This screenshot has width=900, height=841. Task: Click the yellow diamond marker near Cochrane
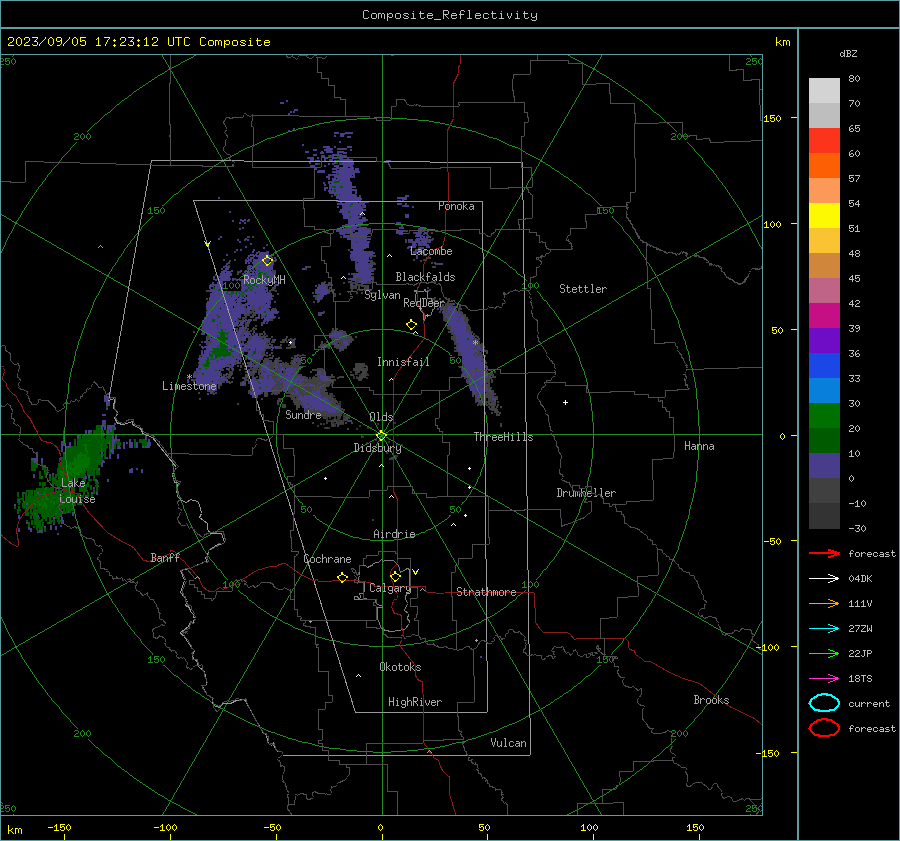(343, 577)
